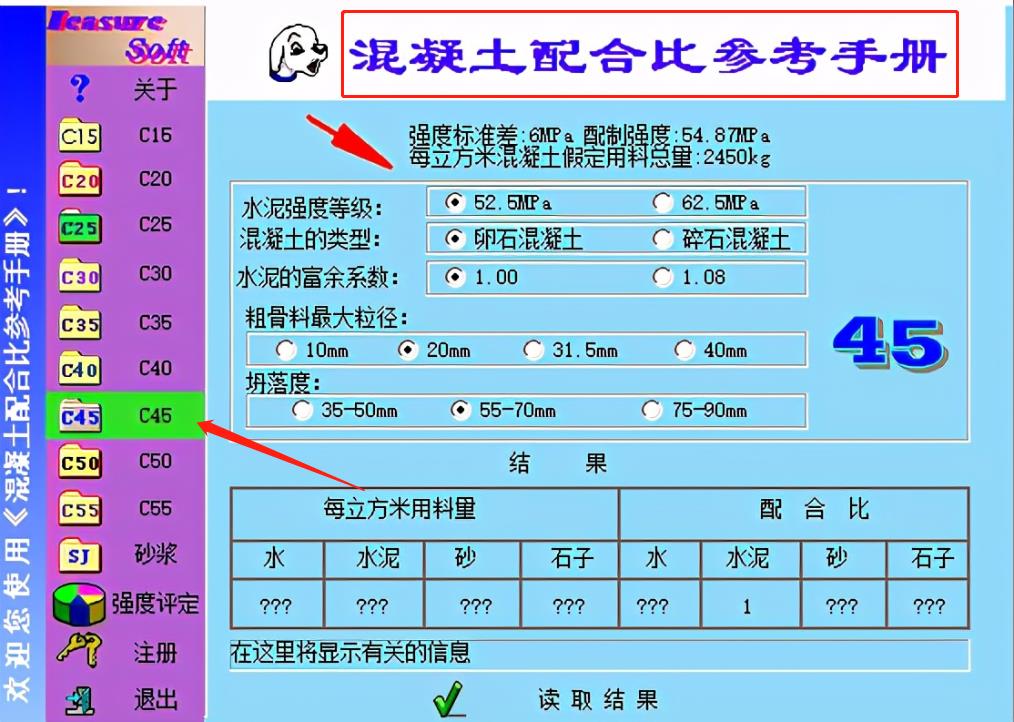
Task: Switch to the C50 menu item
Action: pyautogui.click(x=155, y=462)
